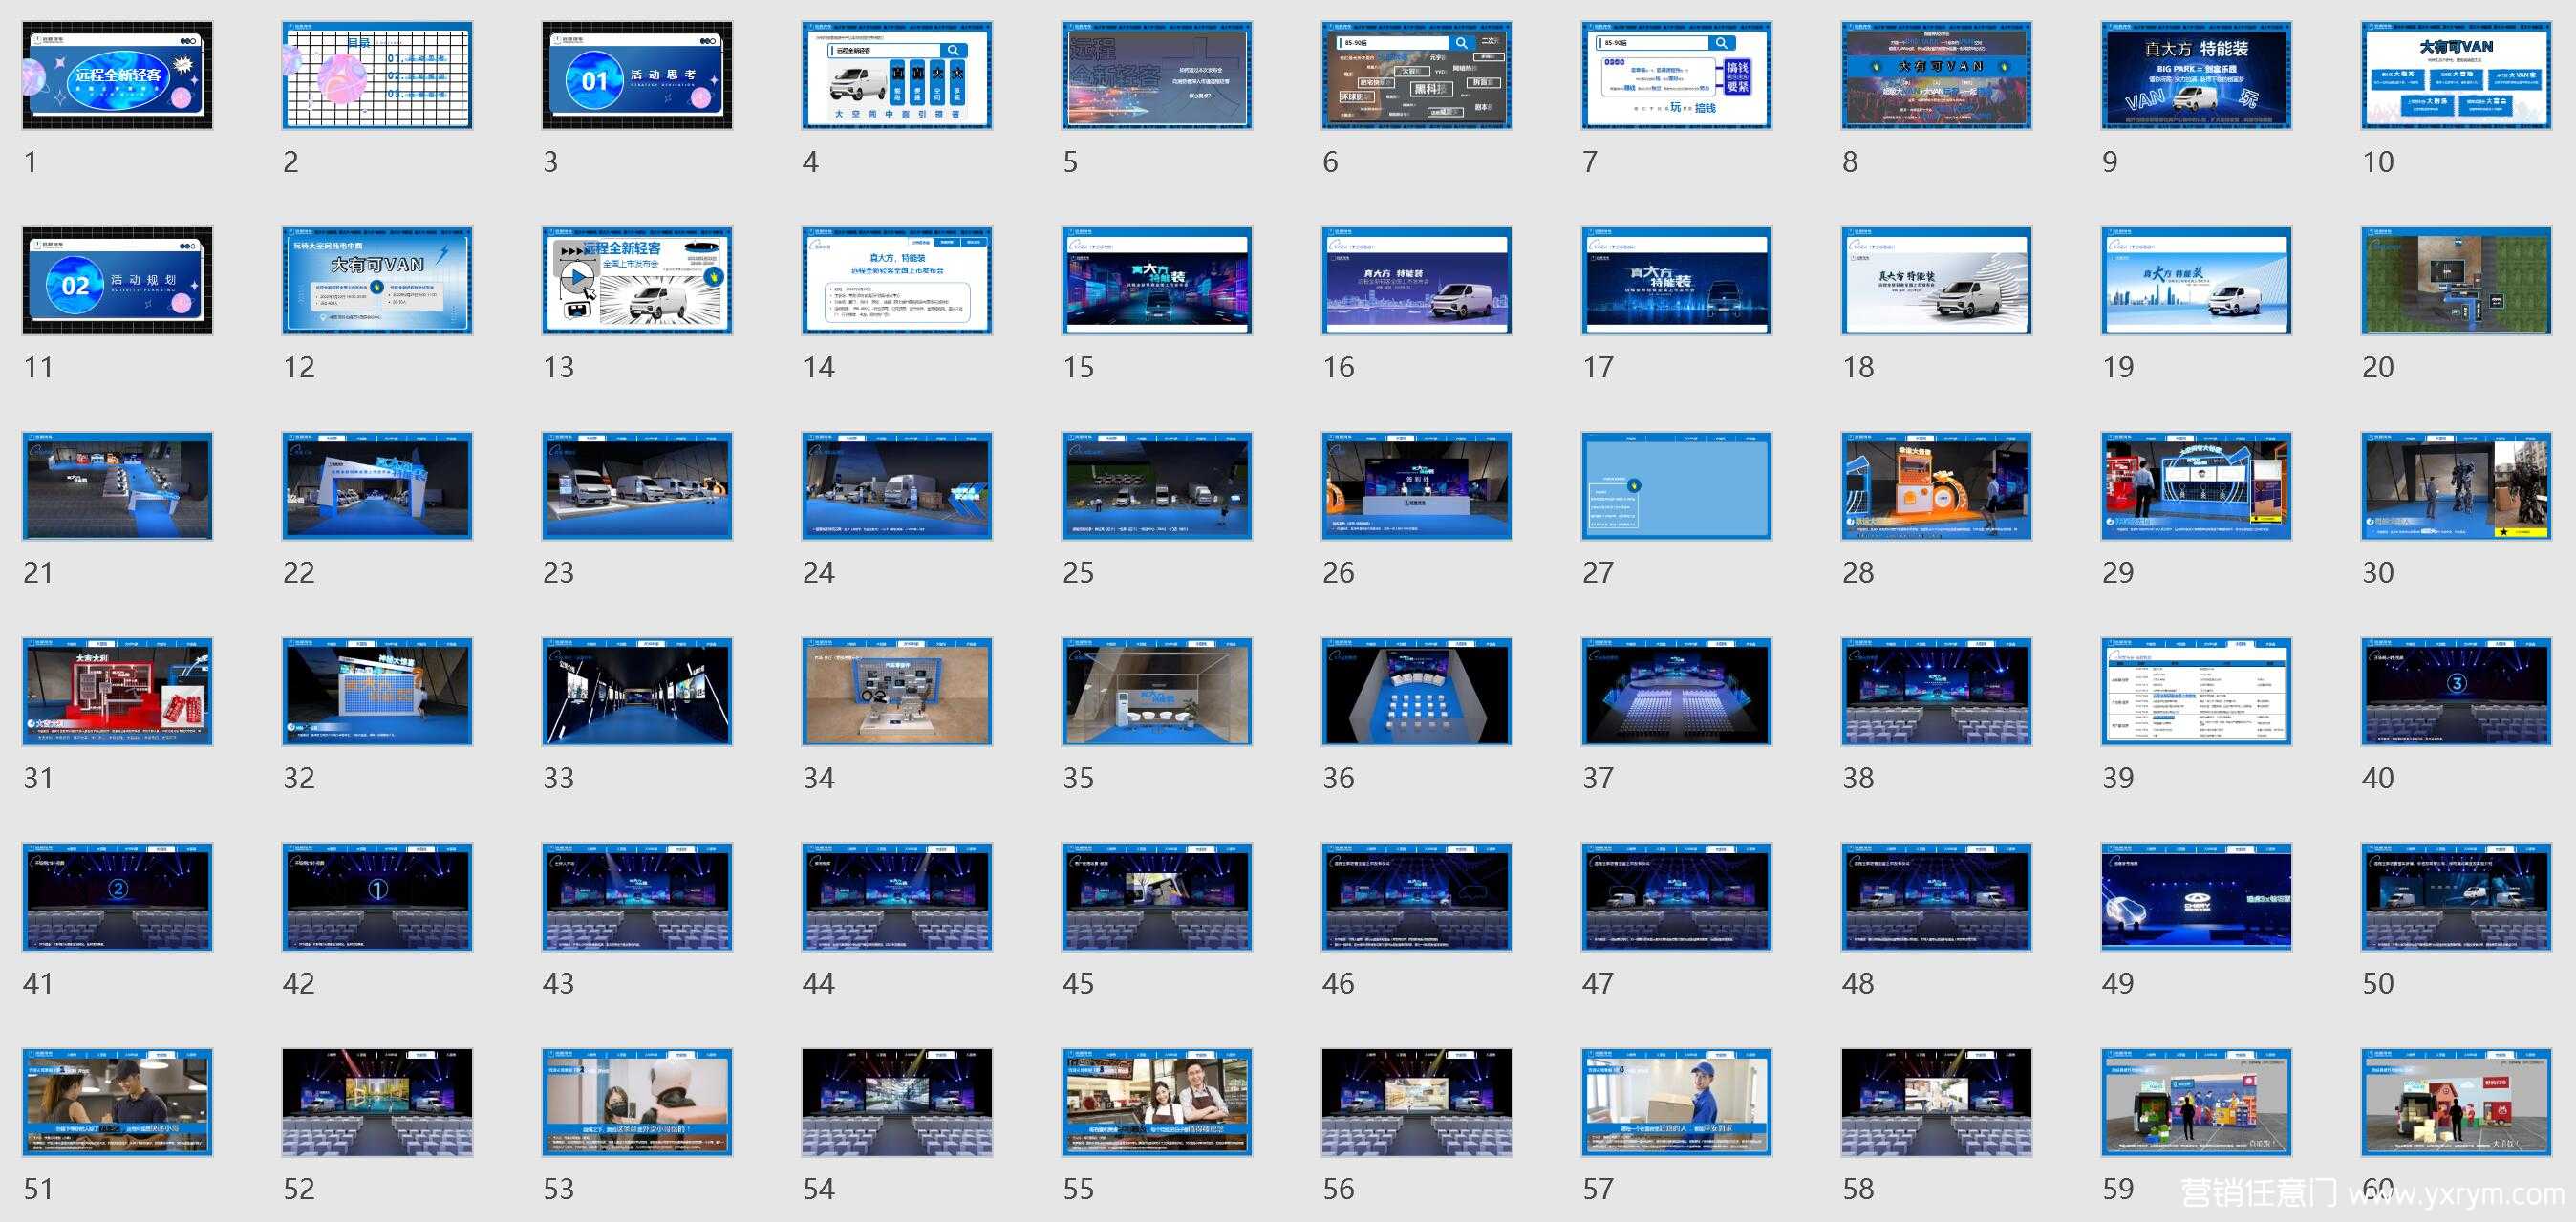The image size is (2576, 1222).
Task: Select slide 57 blue courier thumbnail
Action: pyautogui.click(x=1677, y=1103)
